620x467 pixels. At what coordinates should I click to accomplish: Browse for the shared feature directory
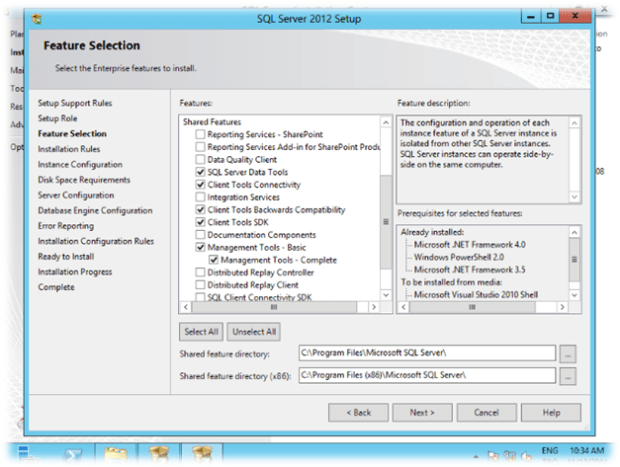[568, 353]
